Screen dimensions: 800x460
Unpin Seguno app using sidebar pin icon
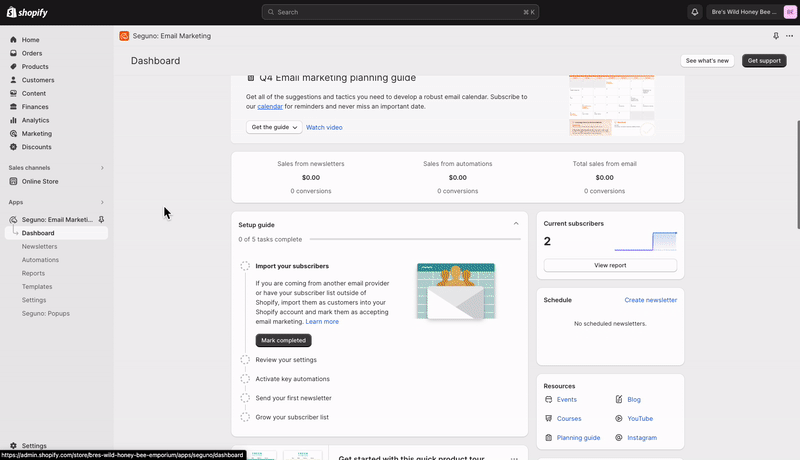coord(101,219)
